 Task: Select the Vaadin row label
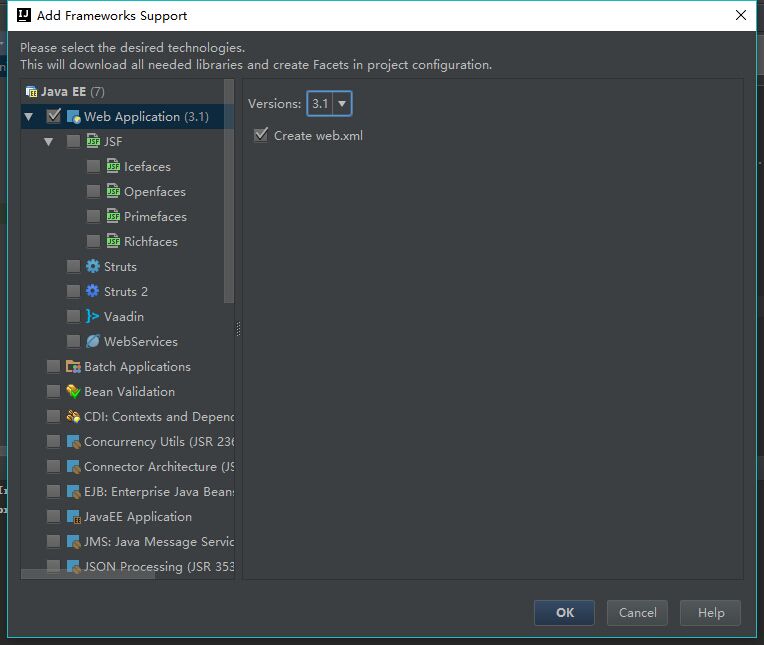pyautogui.click(x=124, y=317)
